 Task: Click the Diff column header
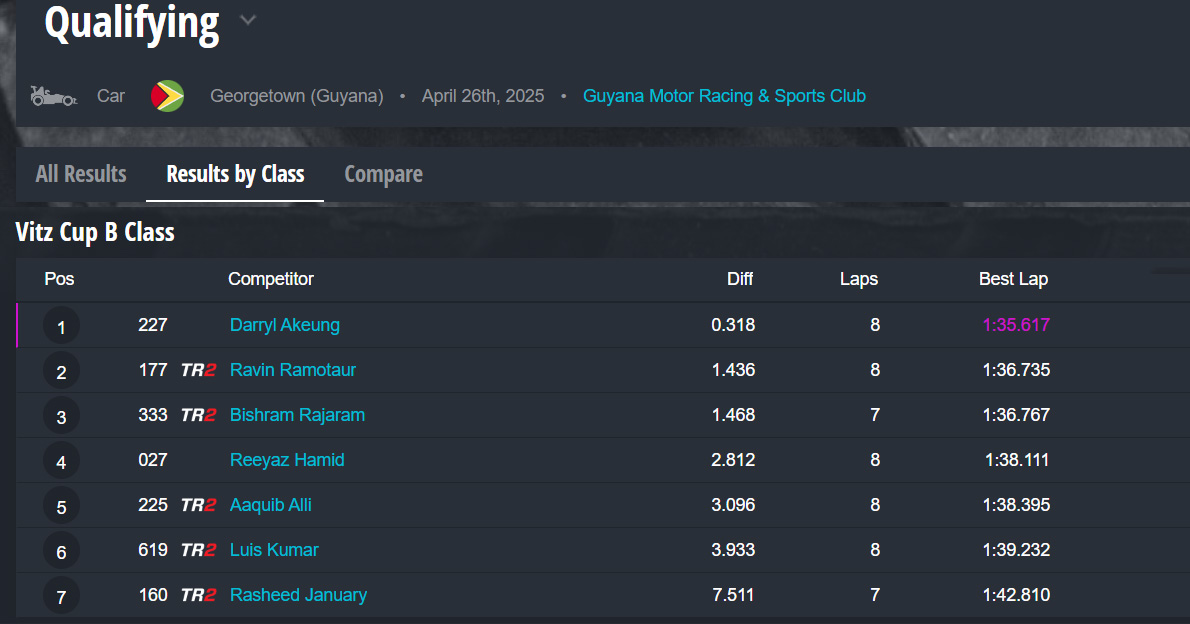(740, 279)
